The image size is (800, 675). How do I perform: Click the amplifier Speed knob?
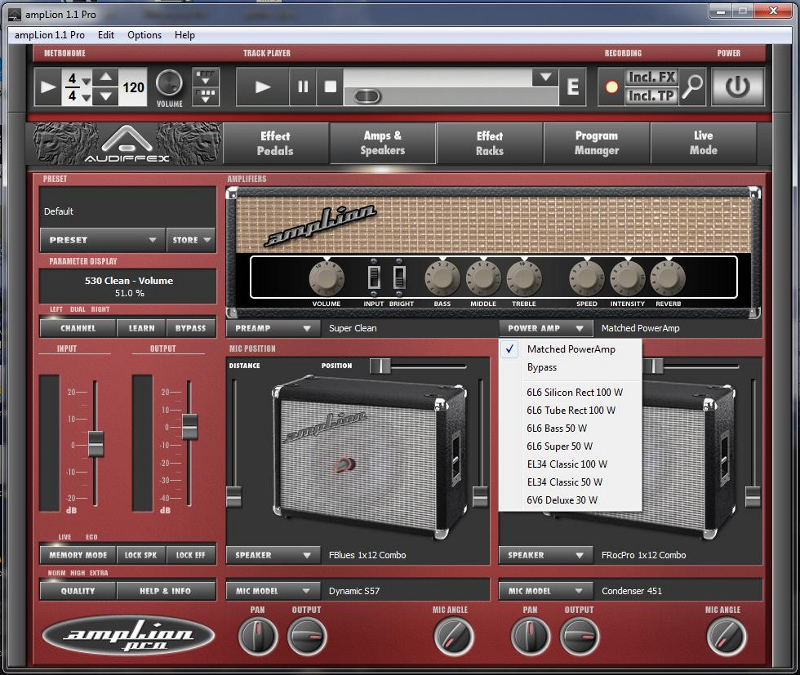click(587, 279)
